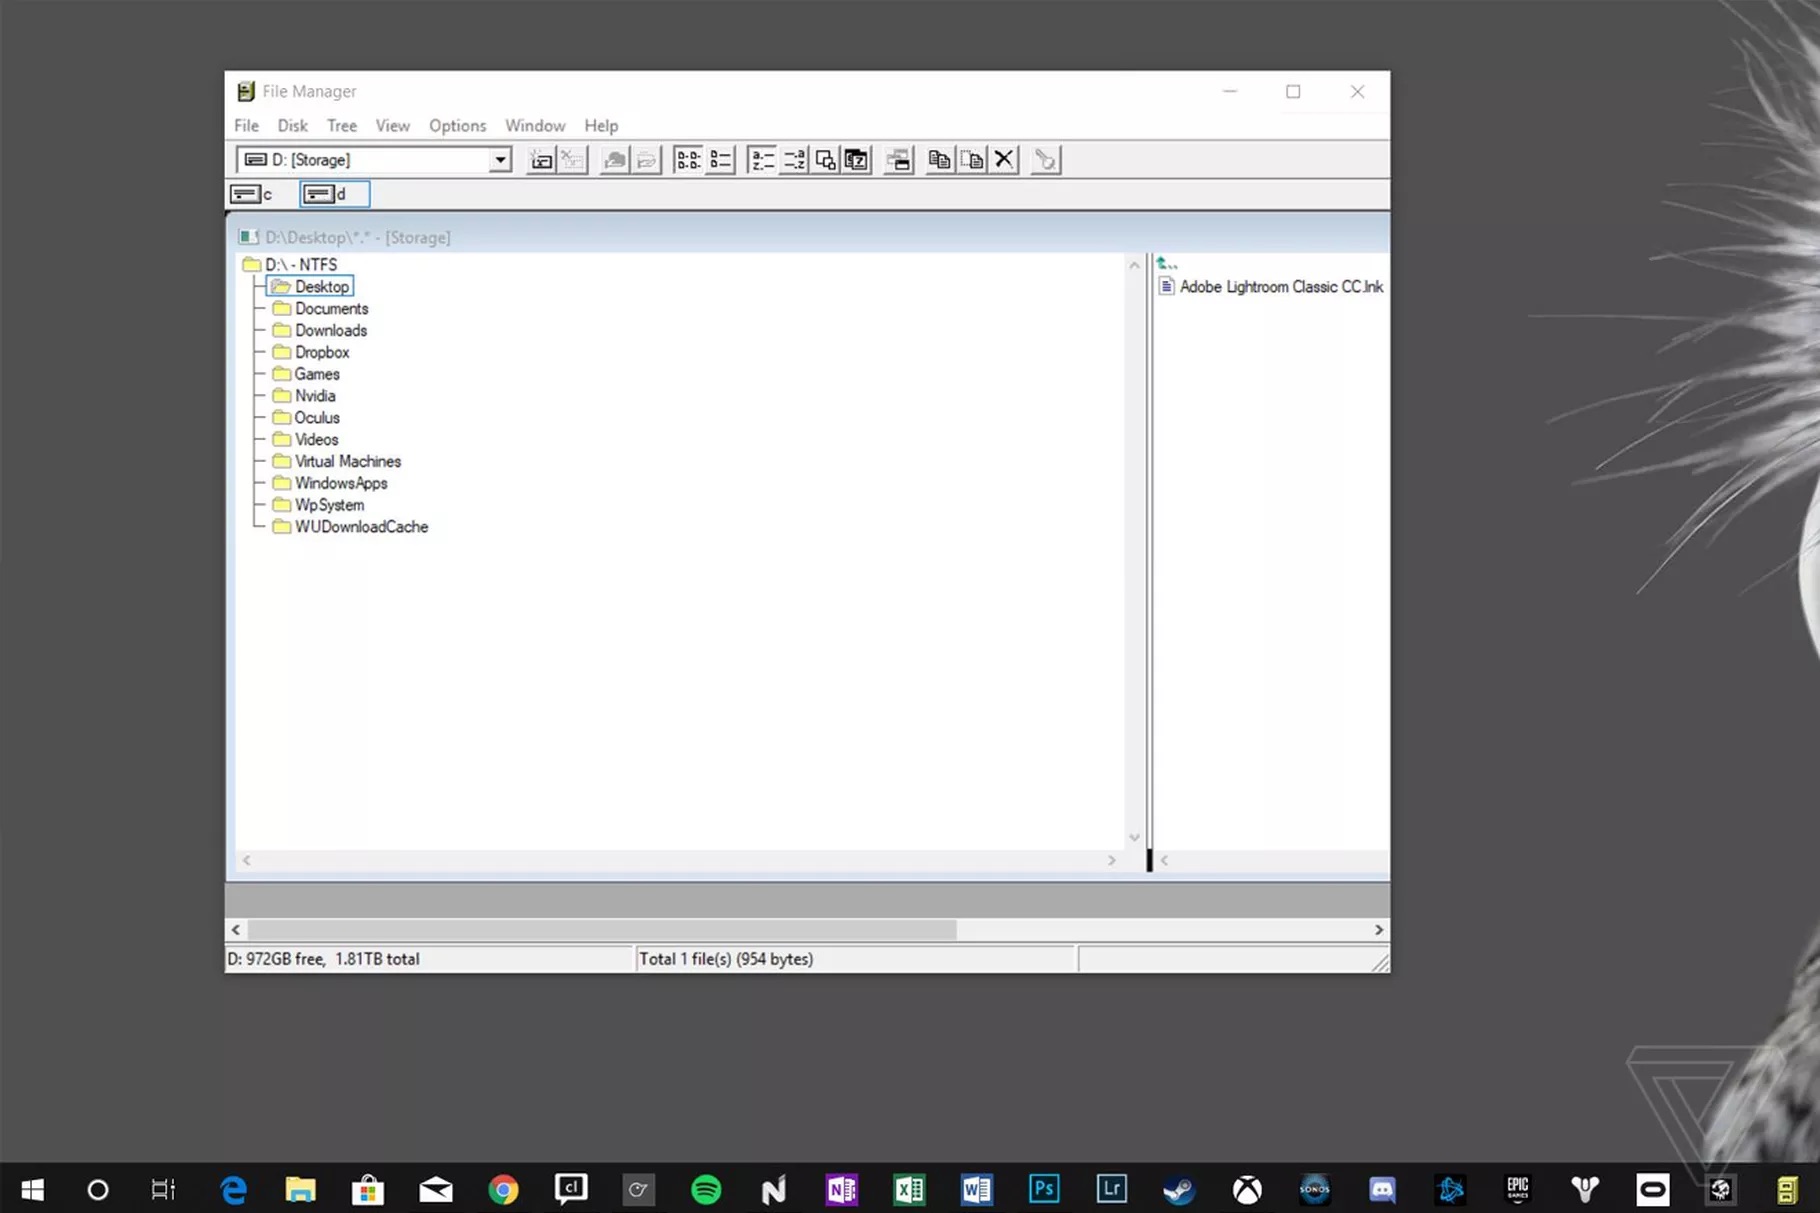Sort files Z to A via toolbar icon
1820x1213 pixels.
[793, 159]
